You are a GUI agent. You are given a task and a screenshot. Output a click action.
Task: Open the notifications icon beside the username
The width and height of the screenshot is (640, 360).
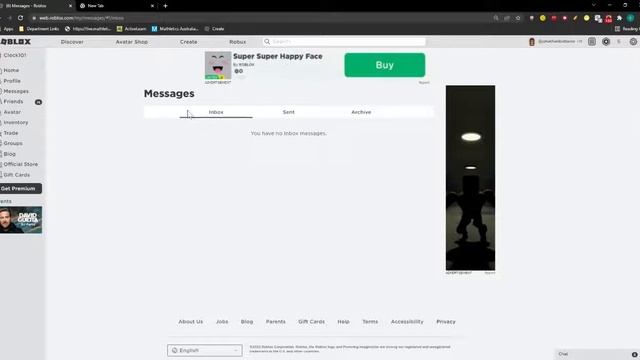(592, 42)
